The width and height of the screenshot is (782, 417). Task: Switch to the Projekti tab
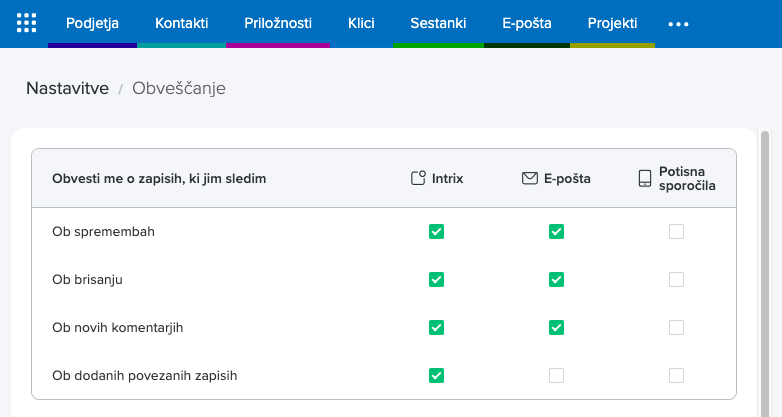[612, 23]
